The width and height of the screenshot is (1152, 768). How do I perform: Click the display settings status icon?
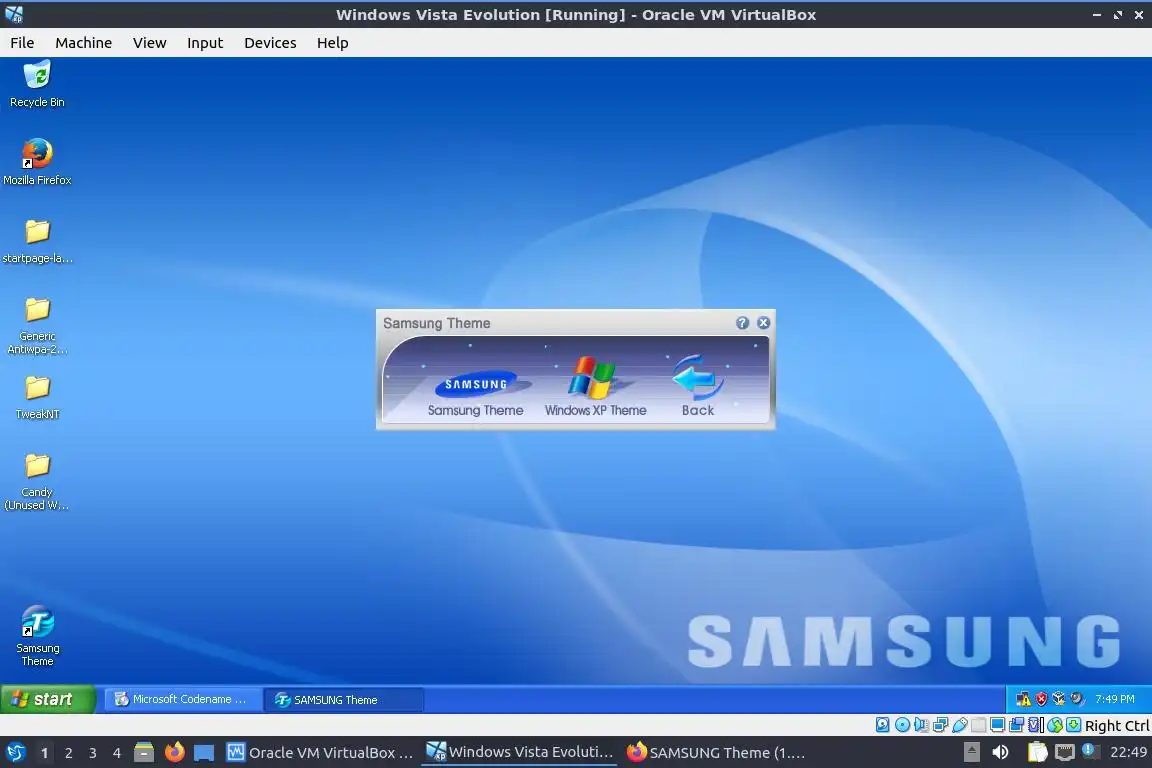(x=998, y=725)
